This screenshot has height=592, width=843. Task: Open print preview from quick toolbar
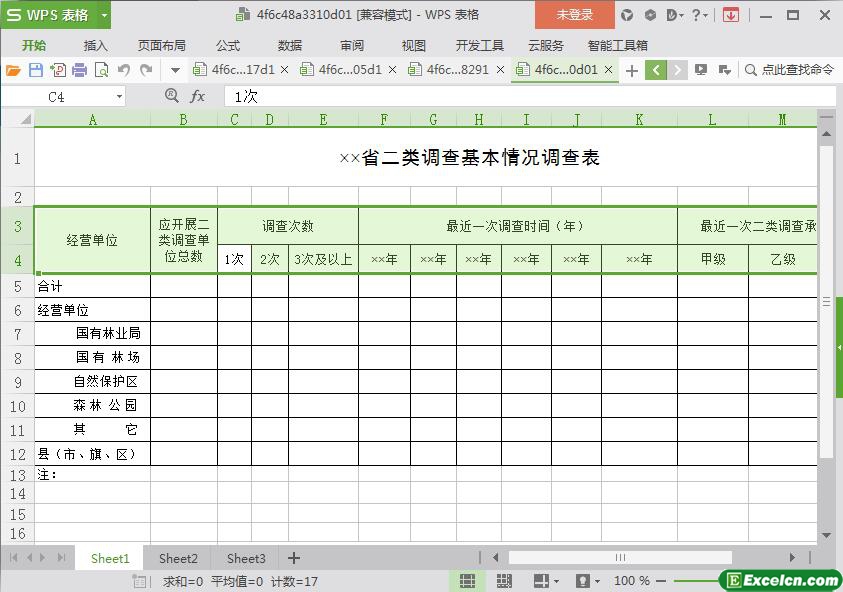(101, 70)
